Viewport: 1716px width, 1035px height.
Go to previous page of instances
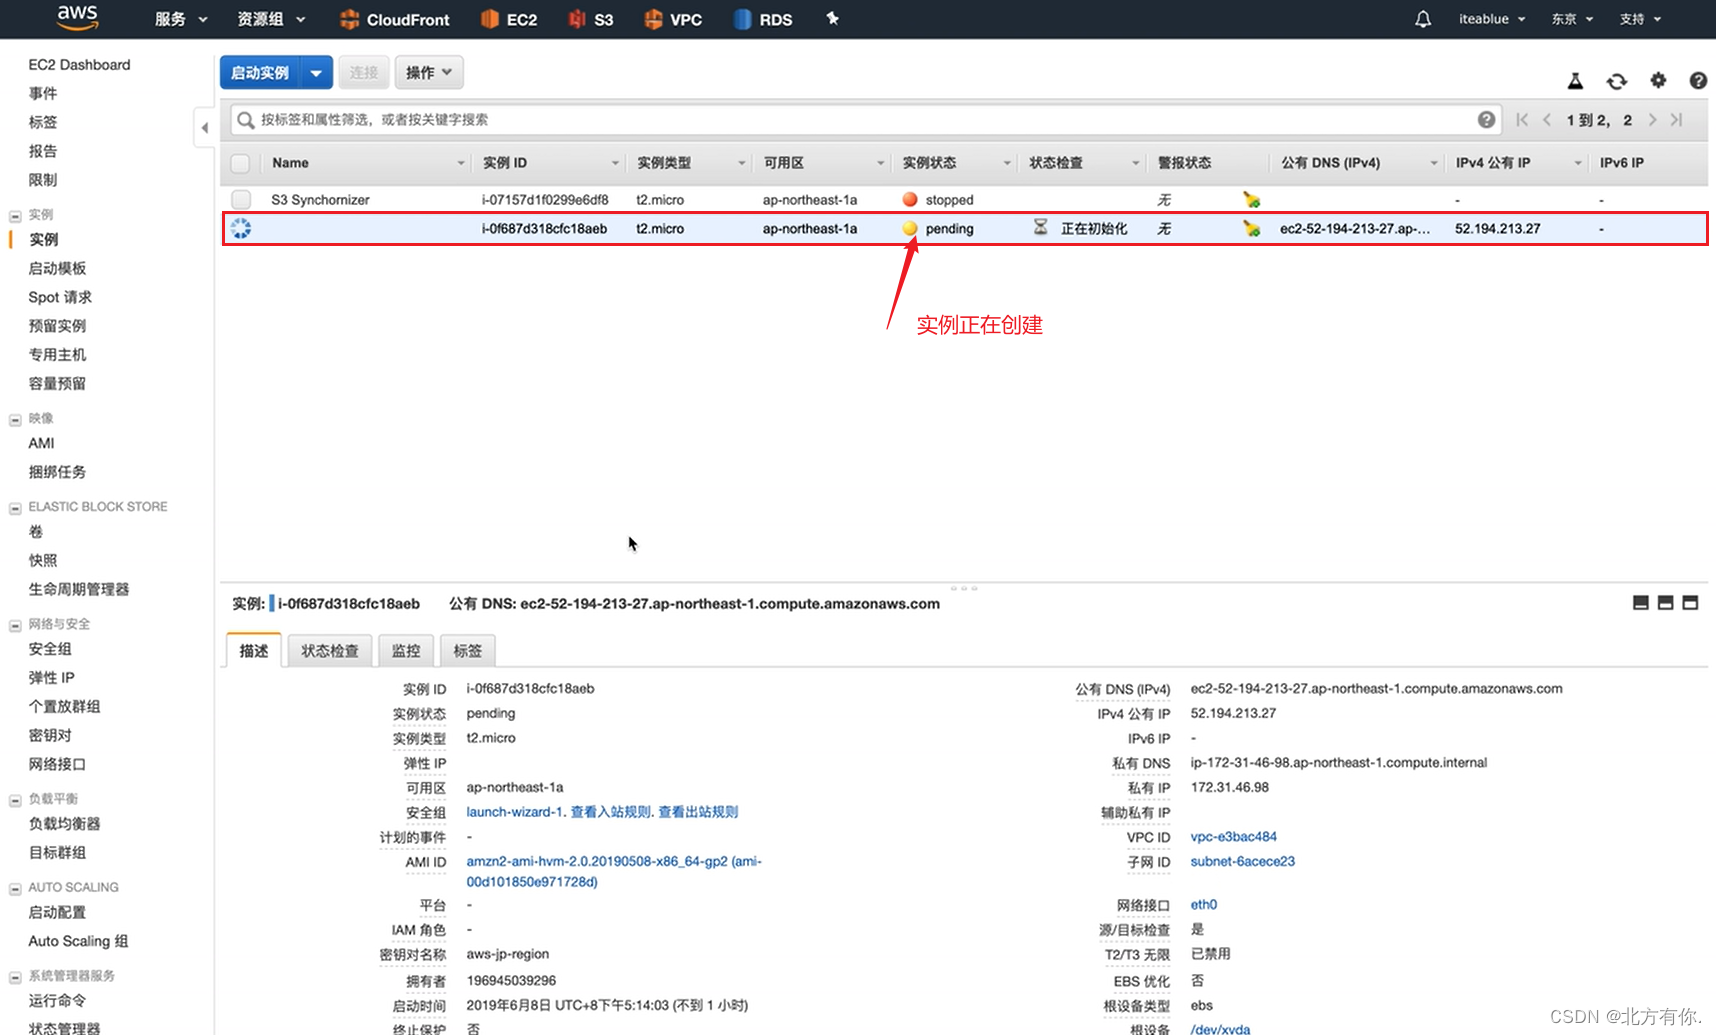[x=1547, y=120]
